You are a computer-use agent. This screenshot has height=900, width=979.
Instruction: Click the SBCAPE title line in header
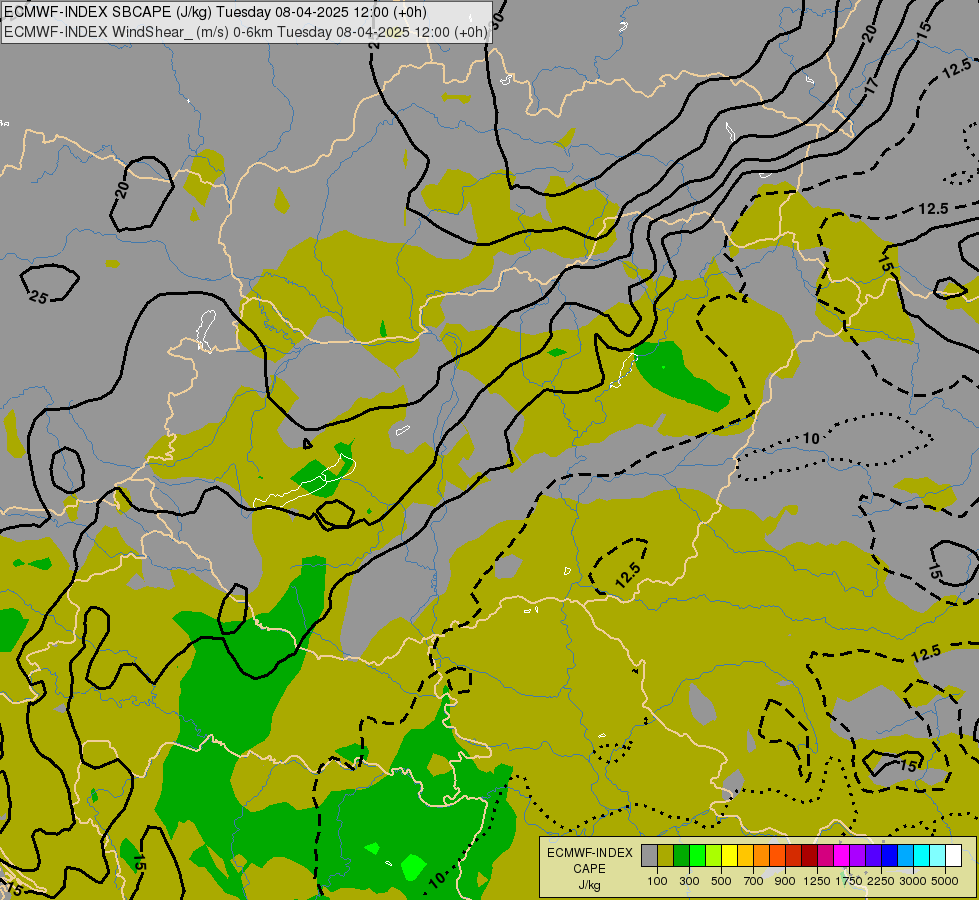coord(215,12)
